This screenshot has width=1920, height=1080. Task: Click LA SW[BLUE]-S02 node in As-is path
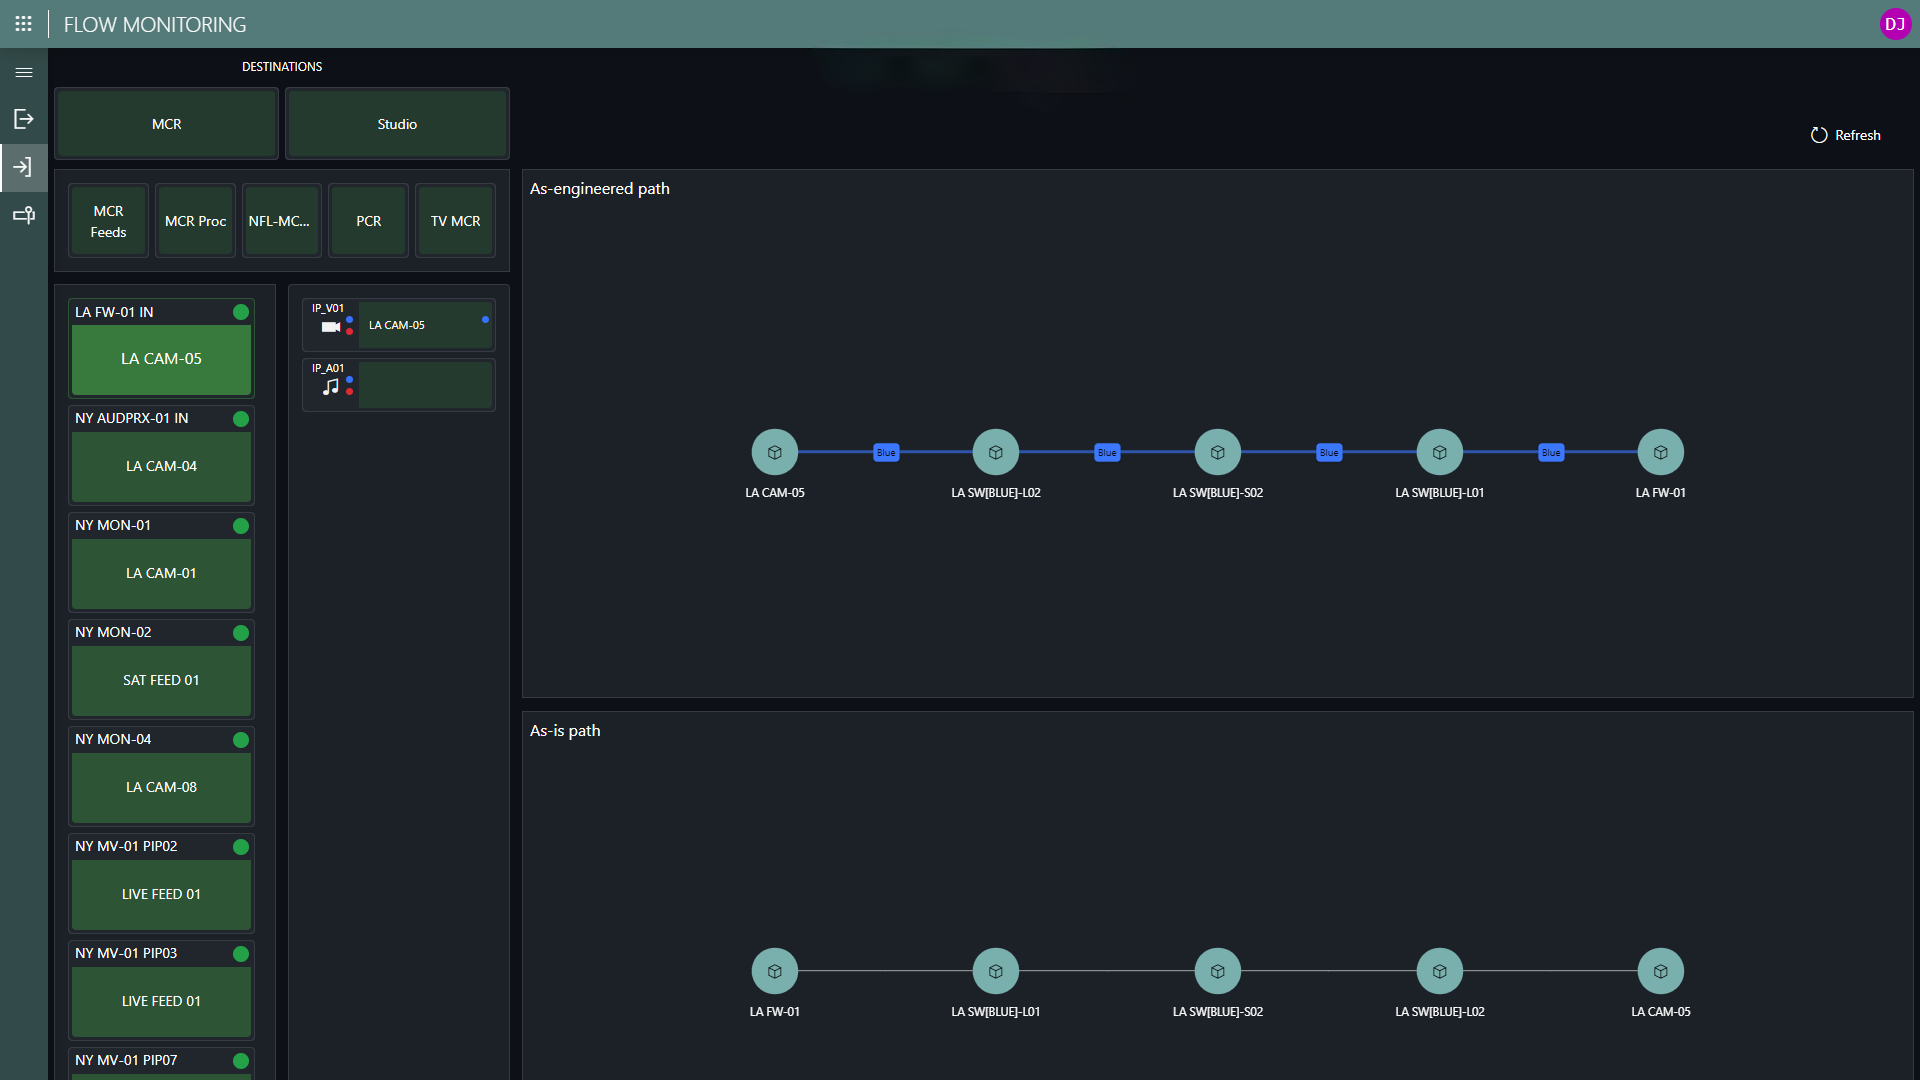[x=1218, y=971]
